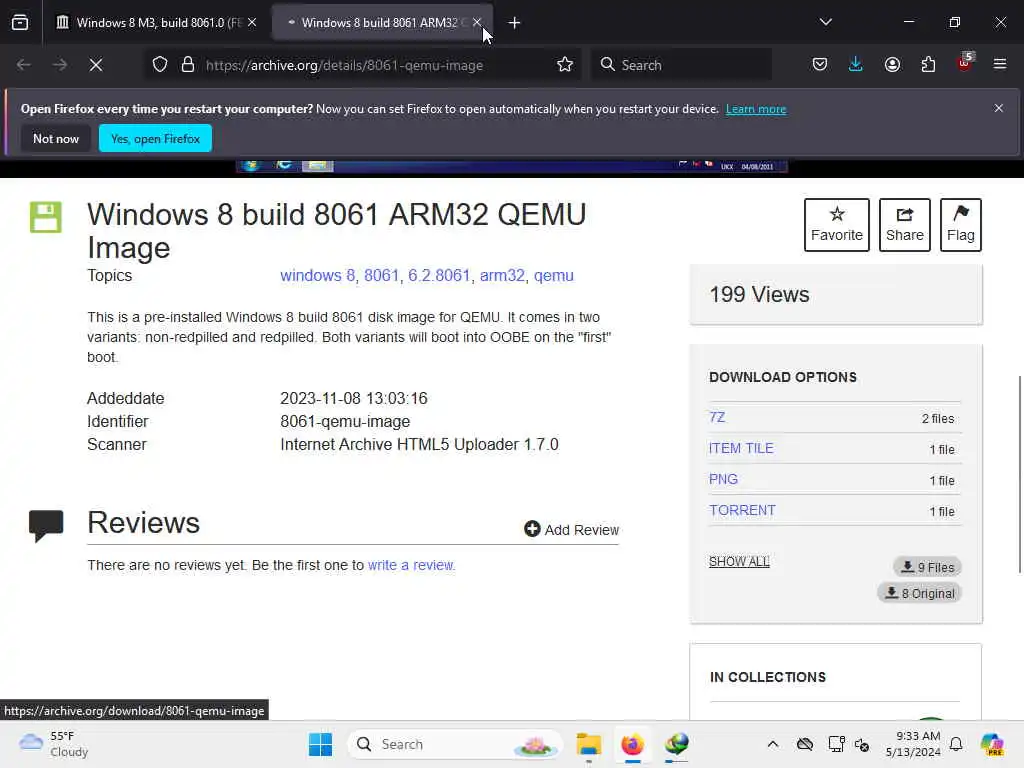Show site security info via the padlock
The image size is (1024, 768).
click(x=188, y=65)
